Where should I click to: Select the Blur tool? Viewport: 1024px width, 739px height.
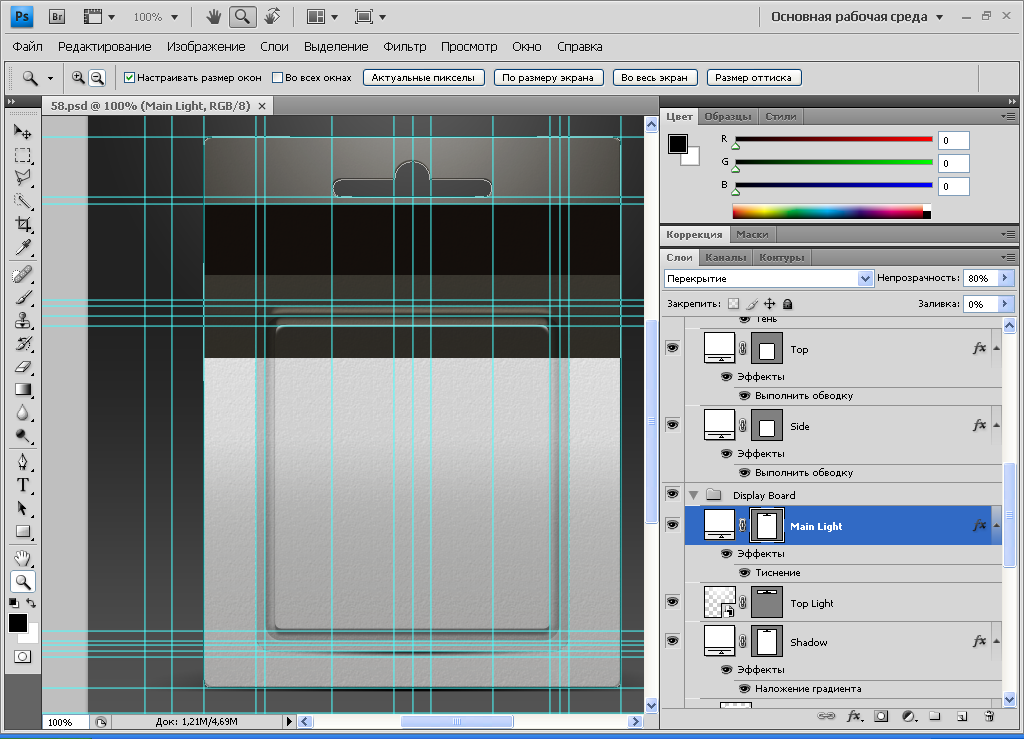tap(22, 413)
